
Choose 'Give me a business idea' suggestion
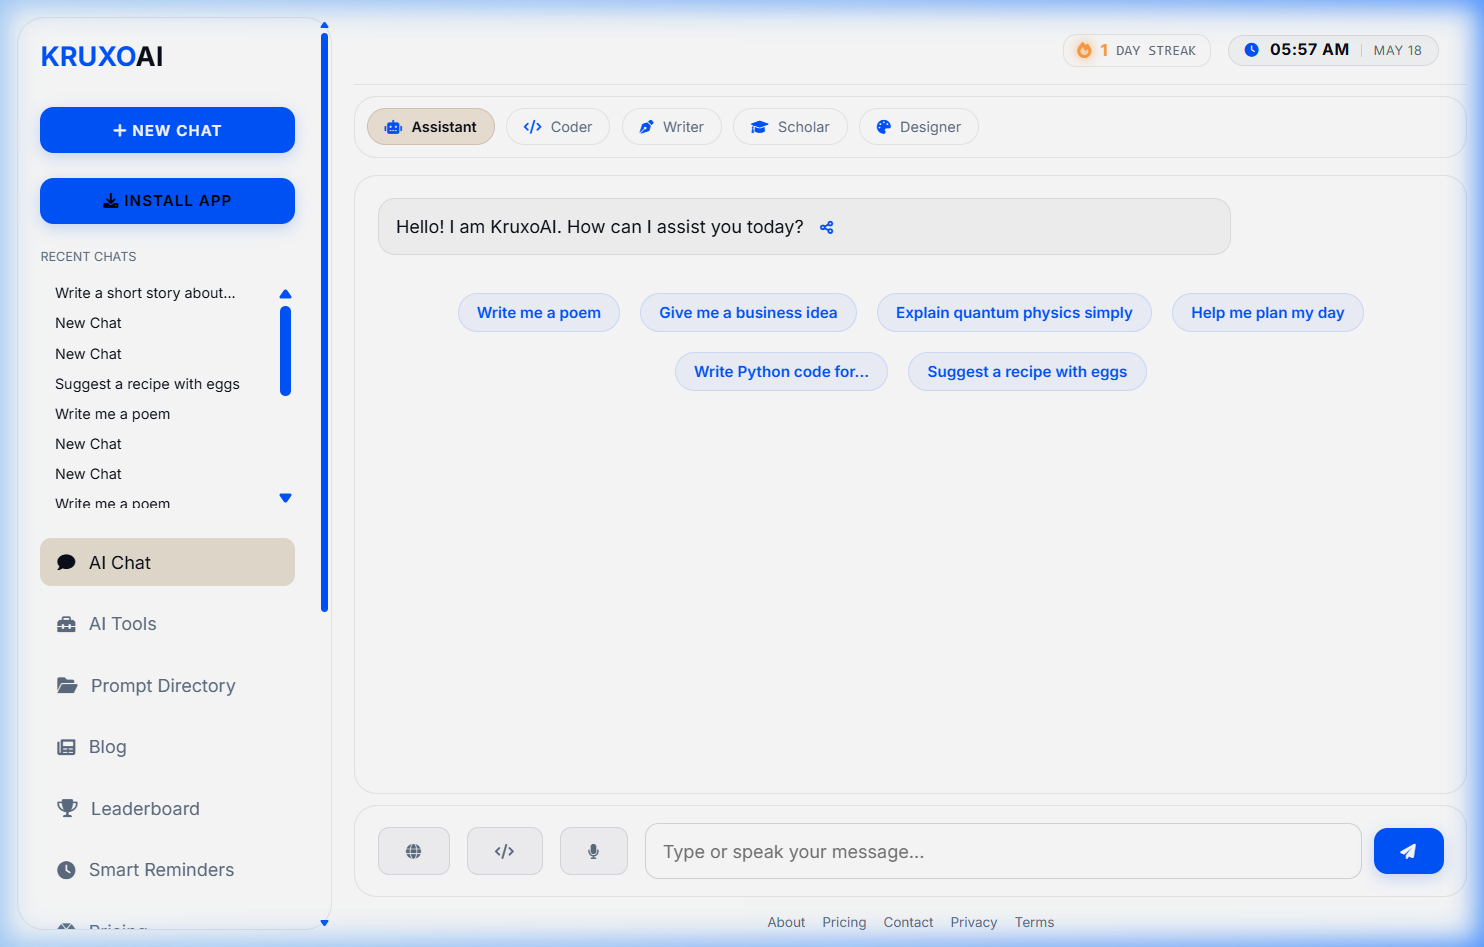point(748,313)
